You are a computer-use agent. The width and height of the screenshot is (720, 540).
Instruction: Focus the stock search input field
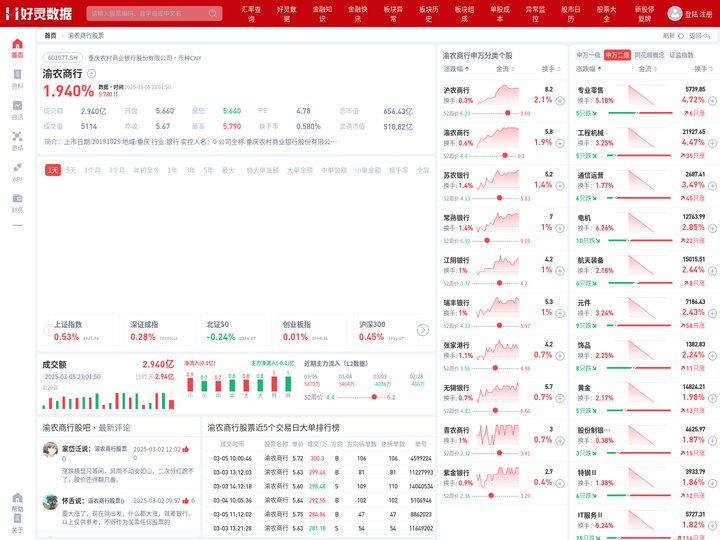(154, 13)
